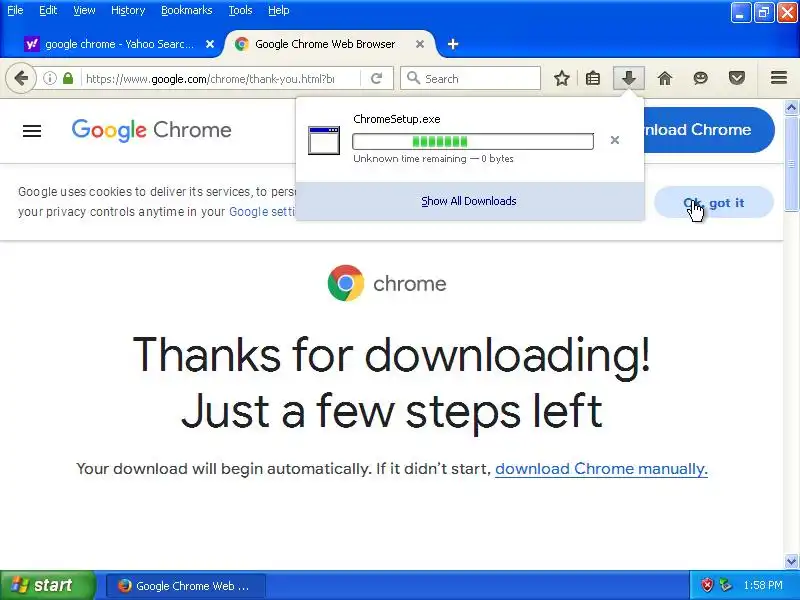This screenshot has width=800, height=600.
Task: Click the page scrollbar up arrow
Action: click(x=791, y=108)
